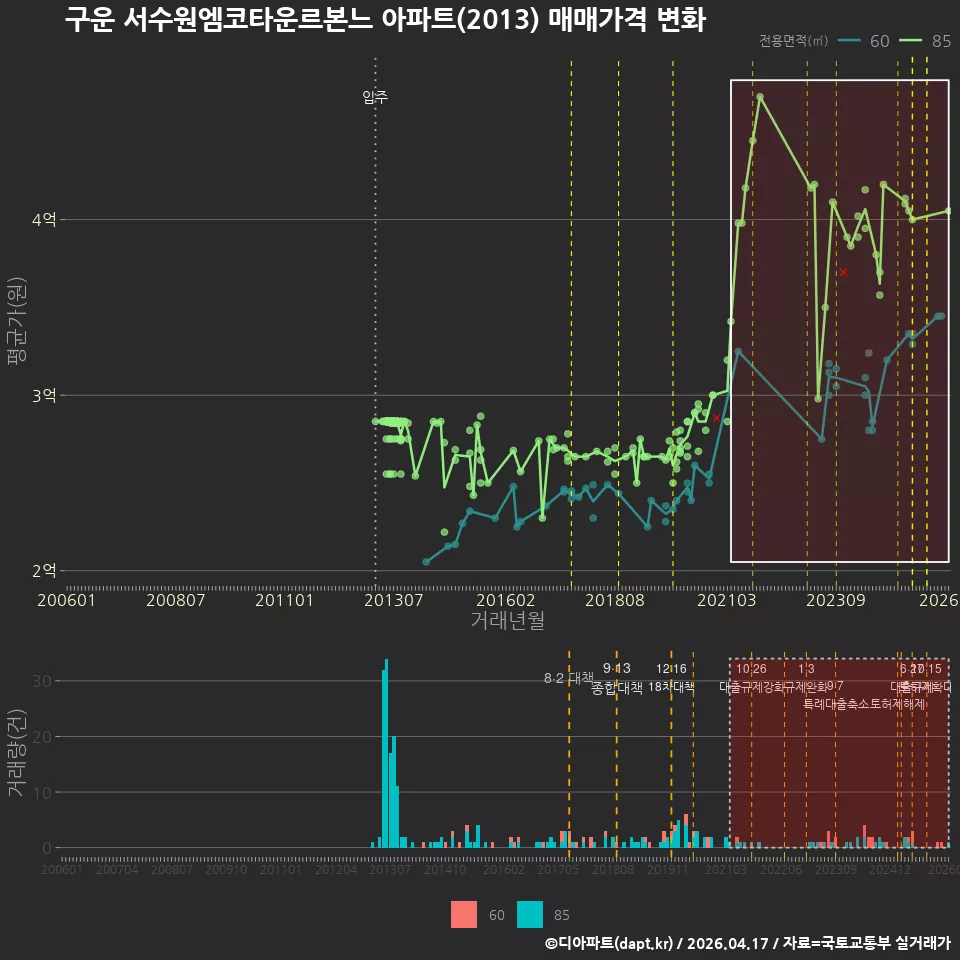Click the '18차대책' policy label

pos(671,687)
